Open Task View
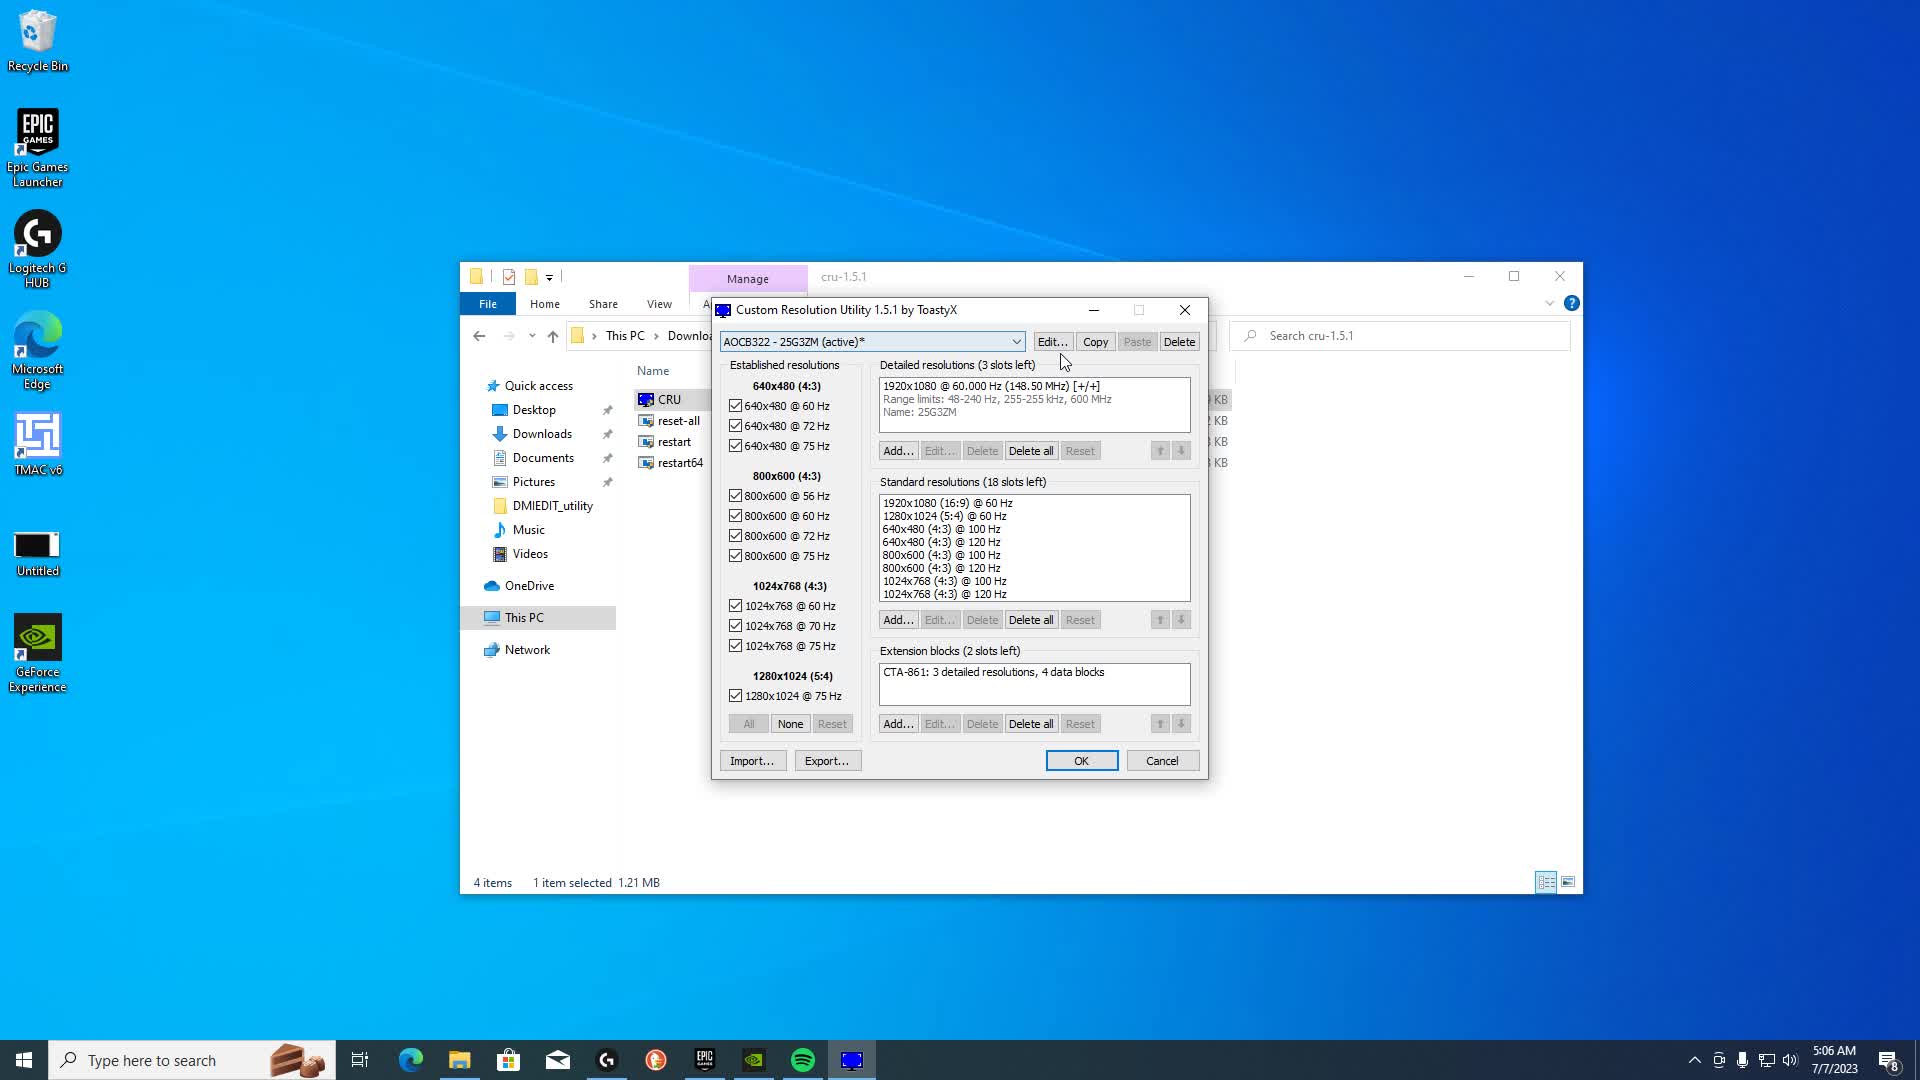Viewport: 1920px width, 1080px height. point(360,1059)
